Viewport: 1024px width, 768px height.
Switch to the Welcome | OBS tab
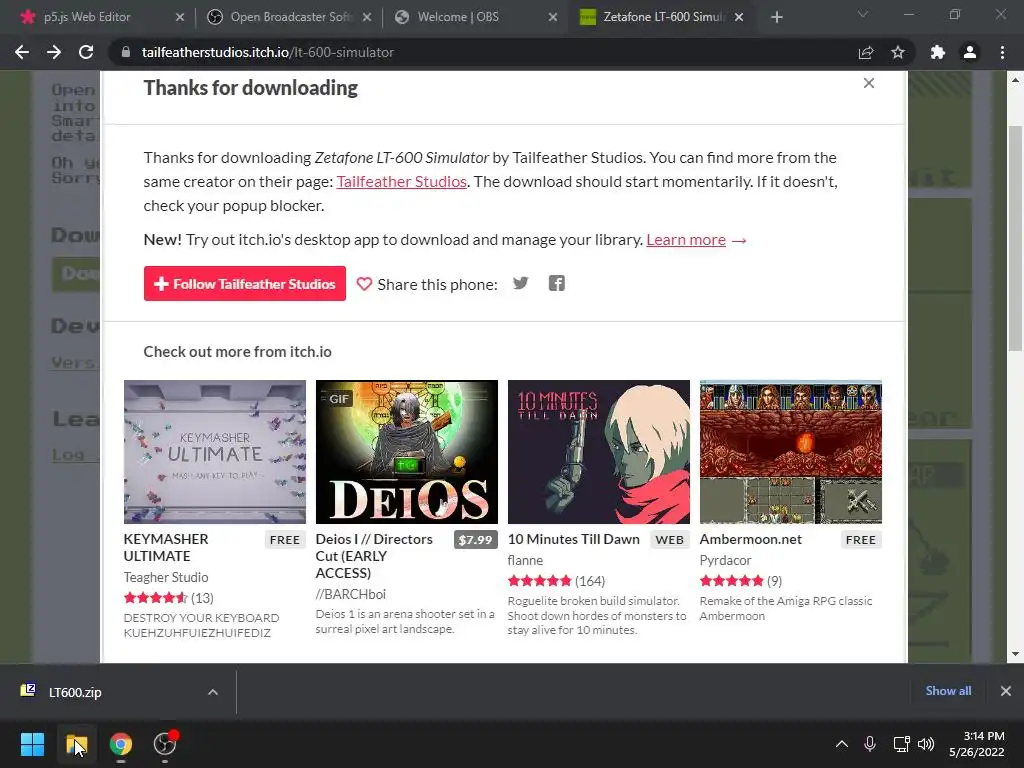458,17
